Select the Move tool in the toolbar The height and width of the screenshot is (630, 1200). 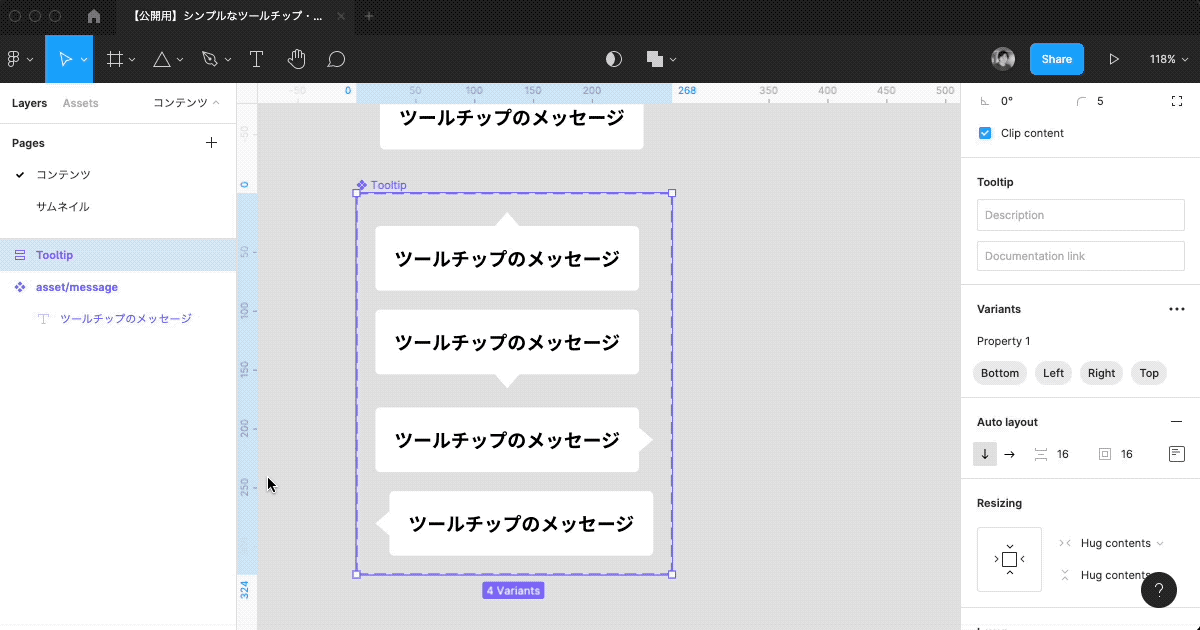point(64,58)
